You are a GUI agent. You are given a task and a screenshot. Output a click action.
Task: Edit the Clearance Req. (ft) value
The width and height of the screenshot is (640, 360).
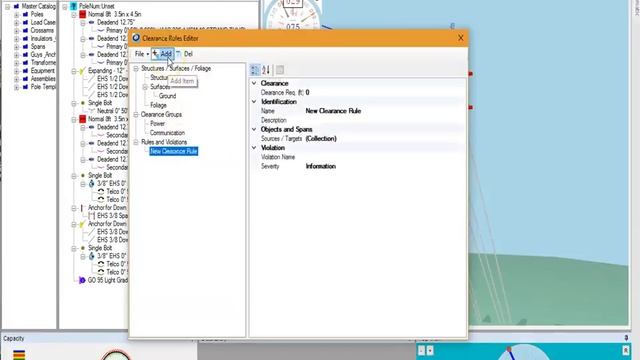click(x=384, y=93)
